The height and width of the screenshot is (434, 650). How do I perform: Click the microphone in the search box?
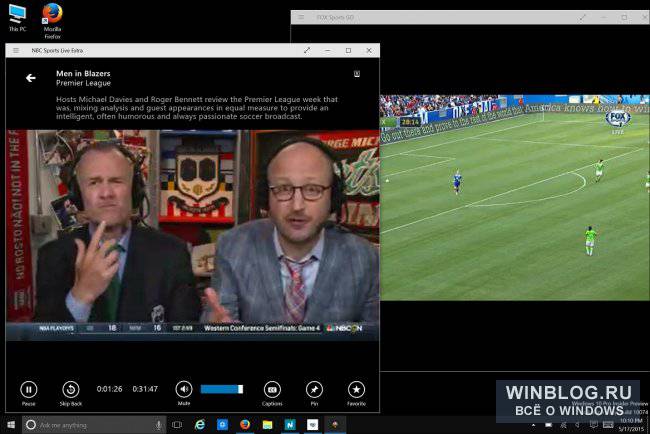[158, 425]
